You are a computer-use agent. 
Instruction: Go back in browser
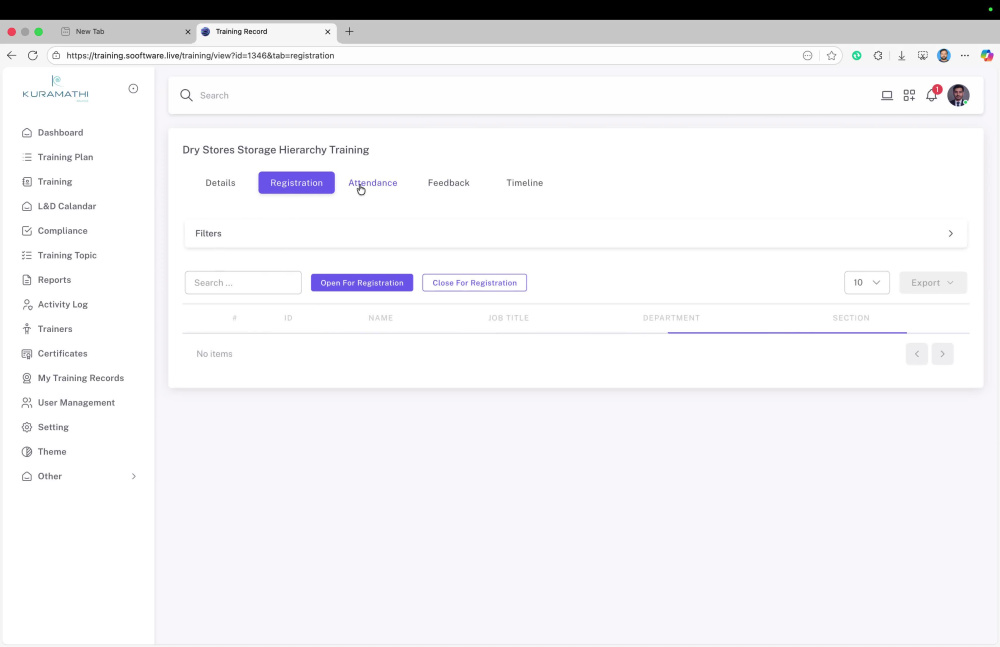[x=11, y=56]
